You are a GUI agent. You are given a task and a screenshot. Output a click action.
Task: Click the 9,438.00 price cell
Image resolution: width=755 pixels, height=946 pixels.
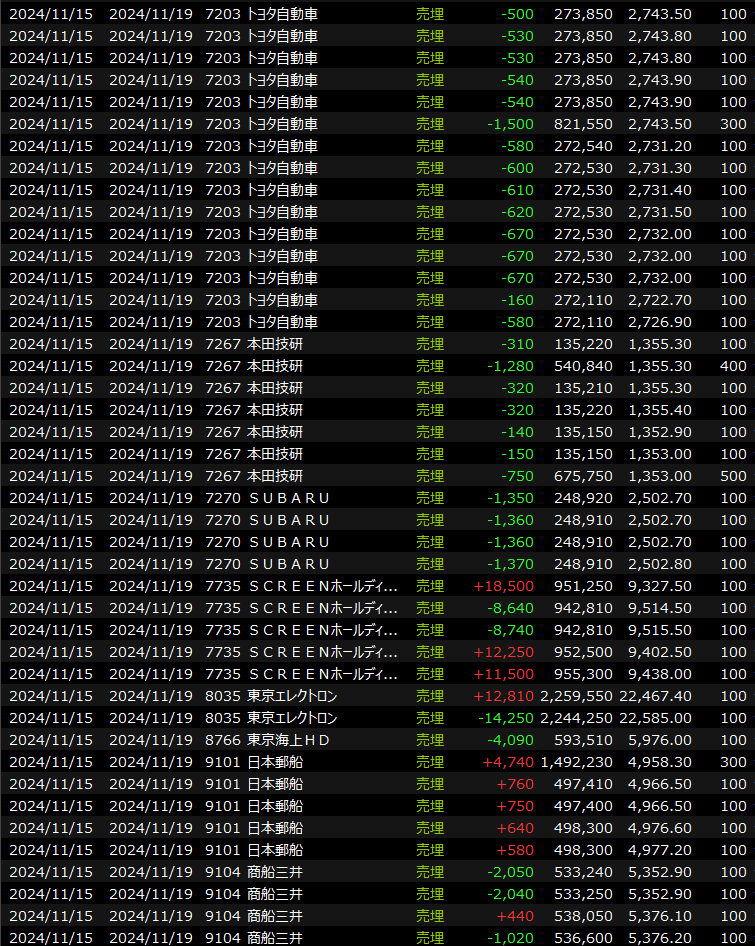pyautogui.click(x=659, y=674)
